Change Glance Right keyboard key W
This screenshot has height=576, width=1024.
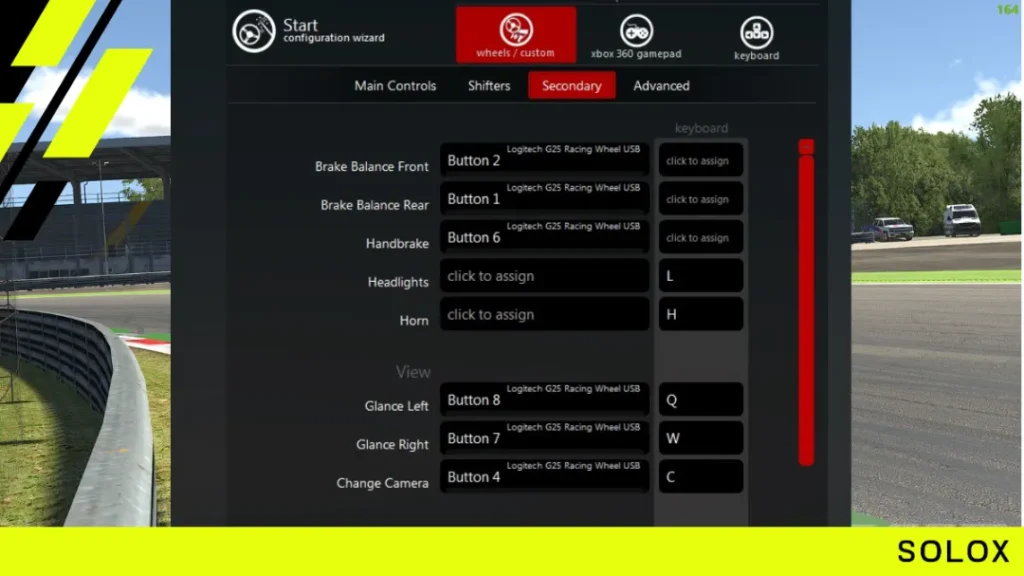pos(701,438)
